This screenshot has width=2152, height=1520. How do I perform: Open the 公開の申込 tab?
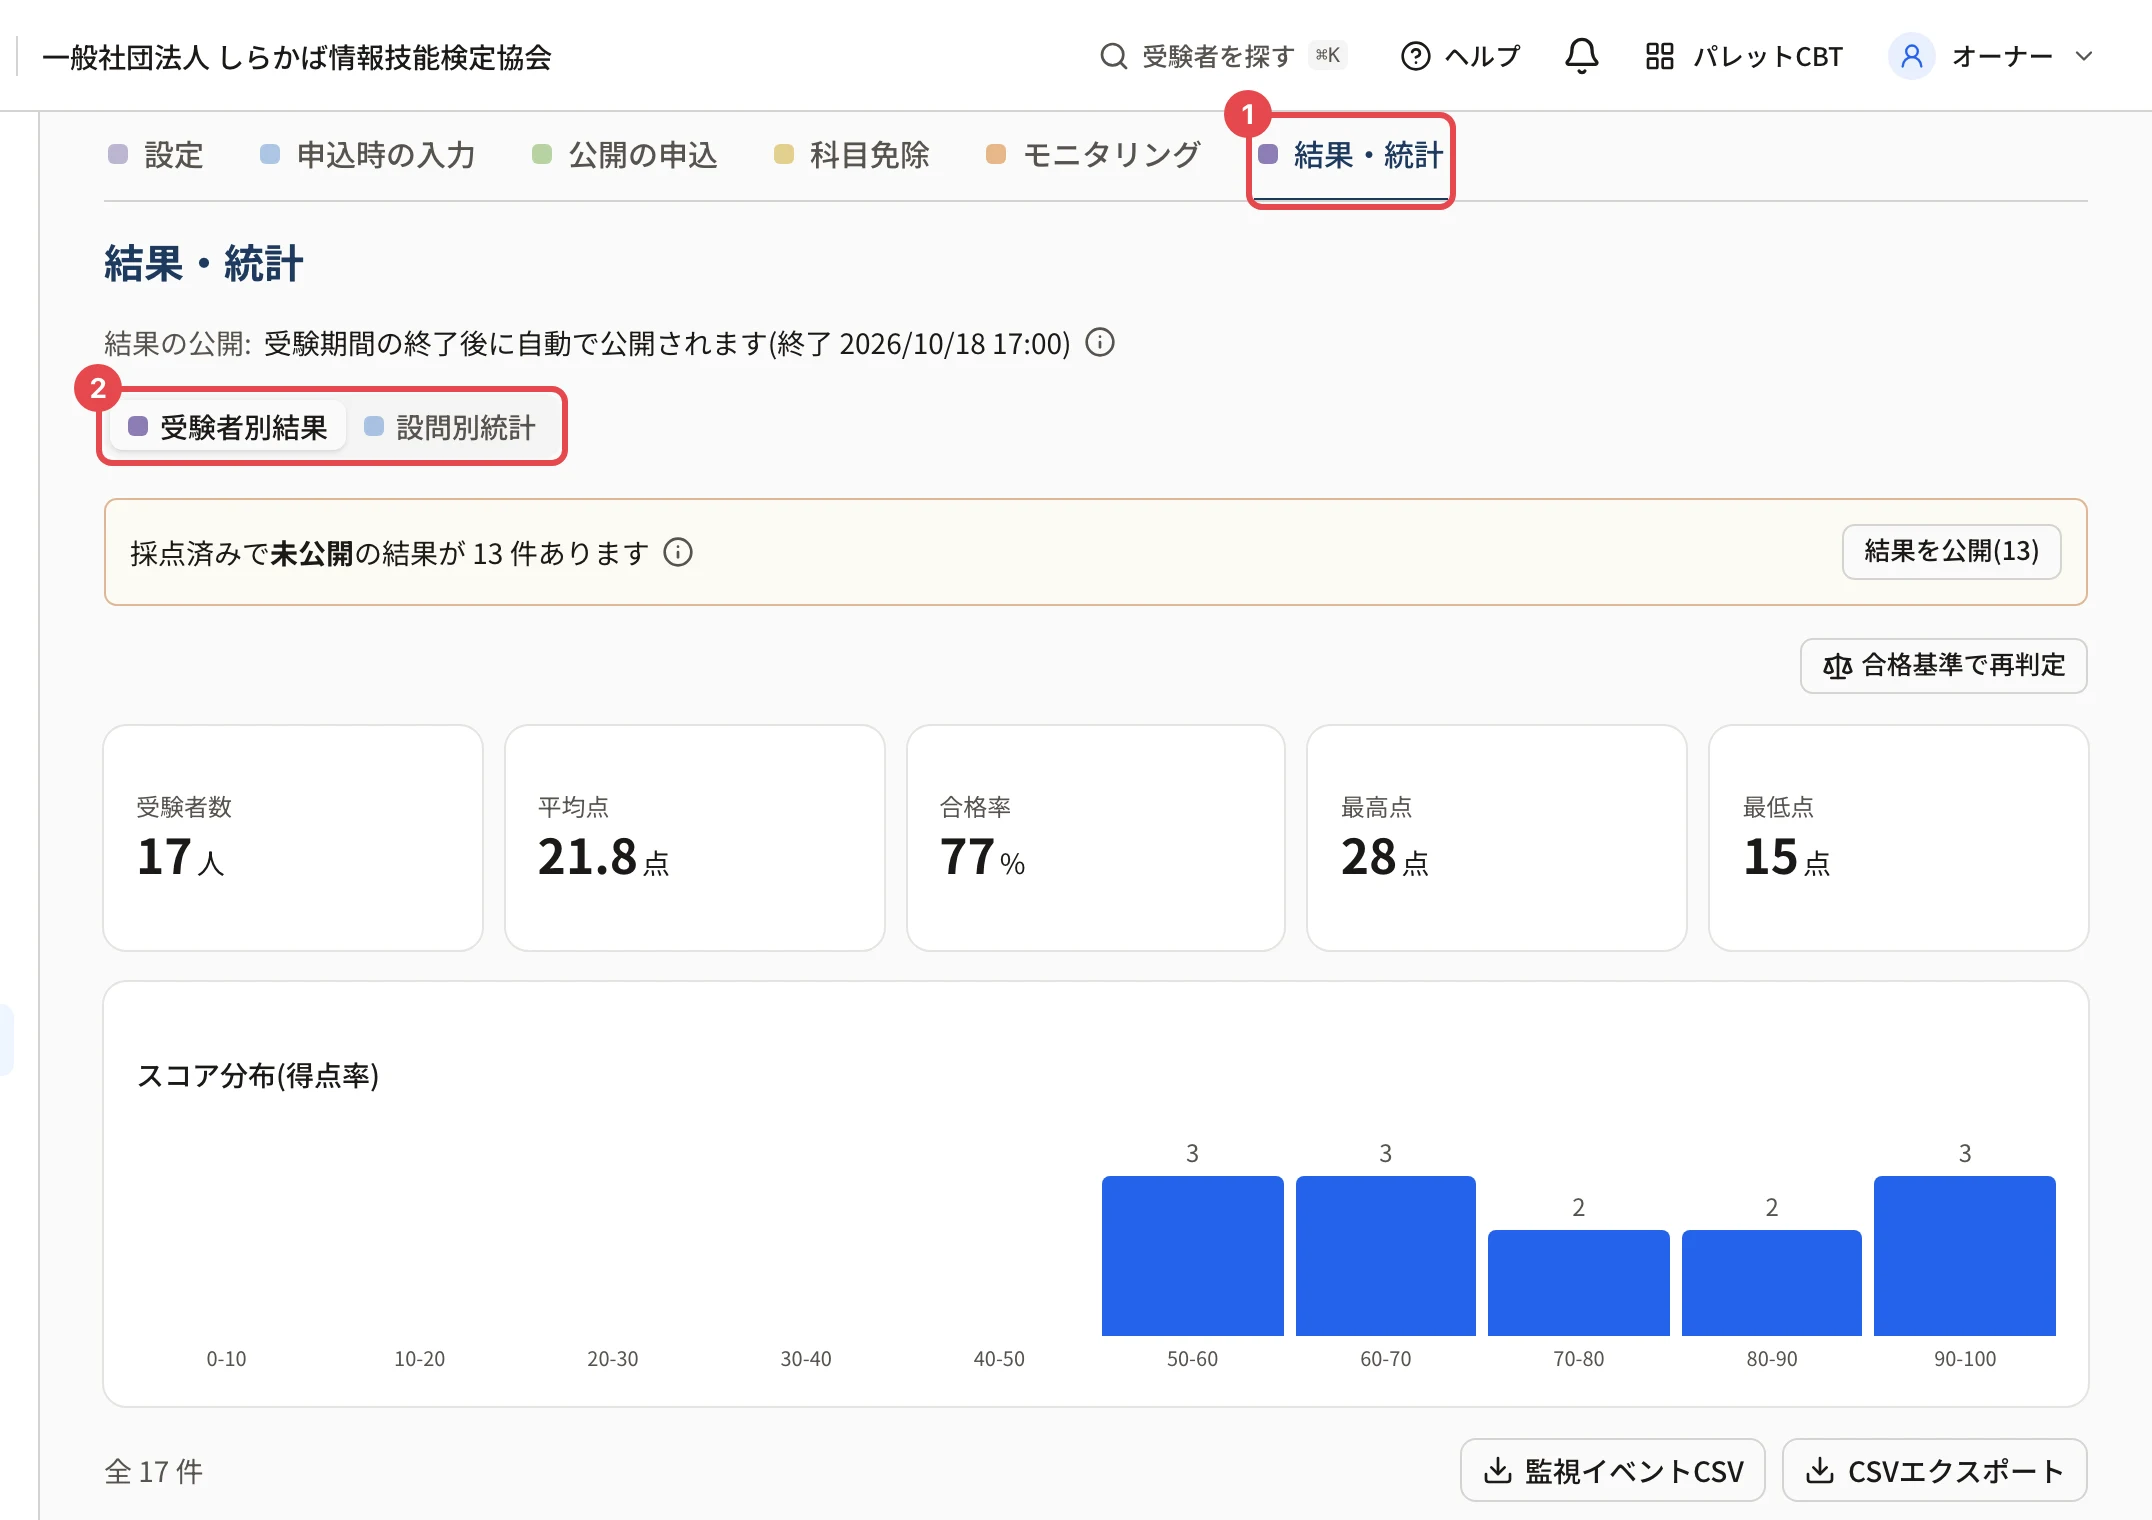[x=625, y=155]
